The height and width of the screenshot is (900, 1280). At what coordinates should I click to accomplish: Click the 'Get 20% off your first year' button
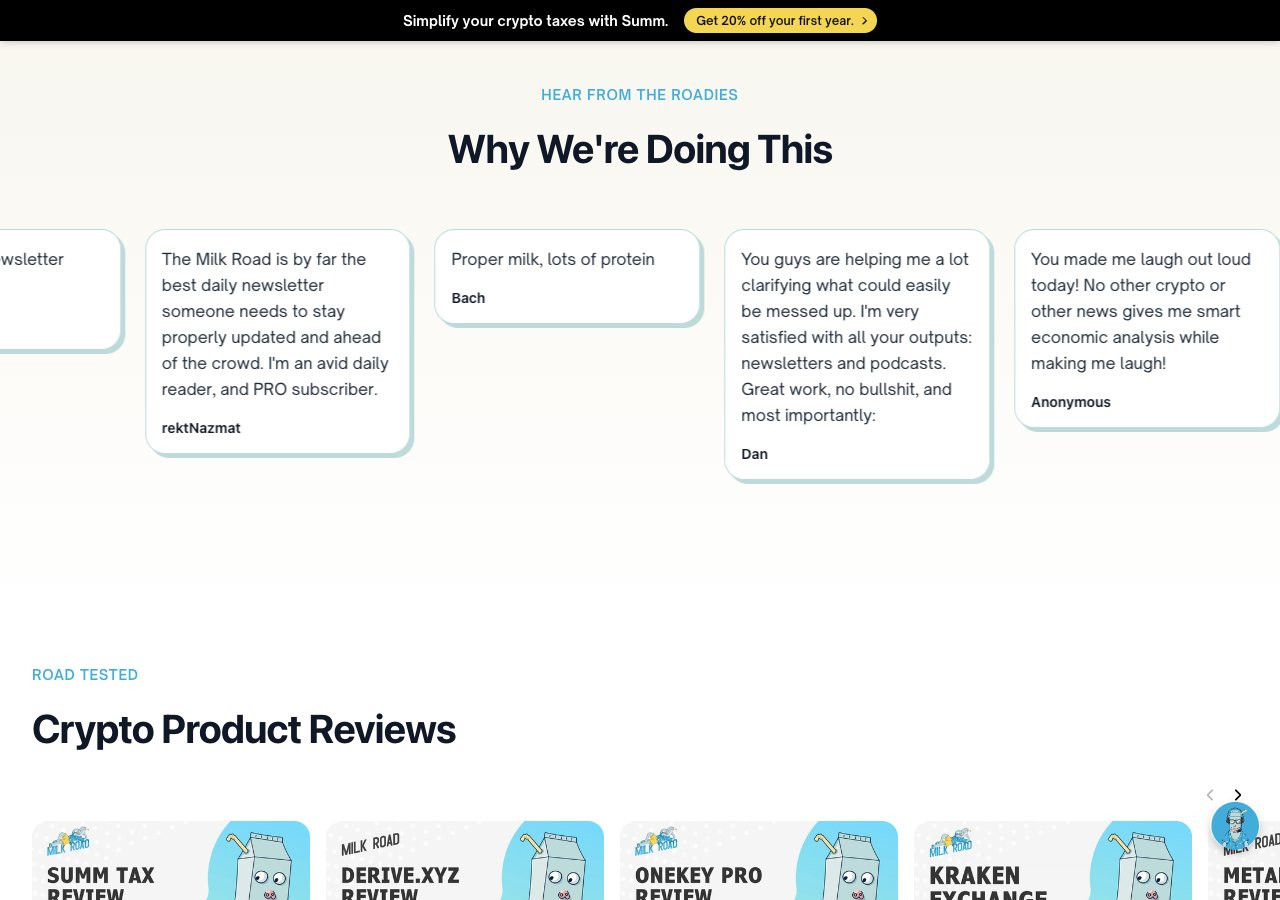pyautogui.click(x=780, y=20)
